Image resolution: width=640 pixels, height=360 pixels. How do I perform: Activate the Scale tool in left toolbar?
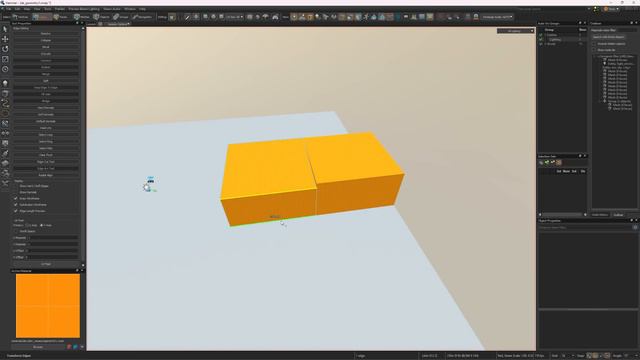pyautogui.click(x=5, y=59)
